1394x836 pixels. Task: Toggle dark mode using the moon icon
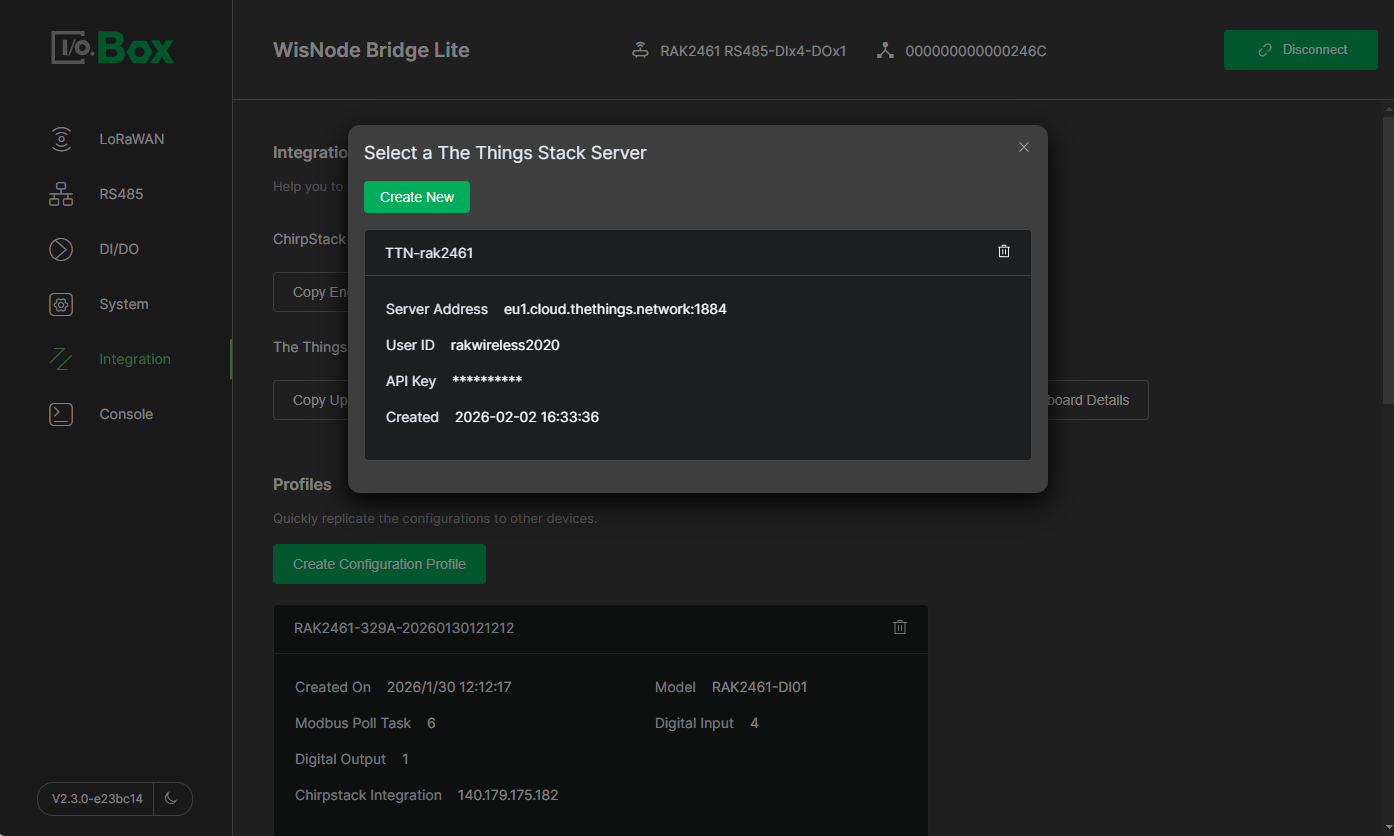[171, 799]
